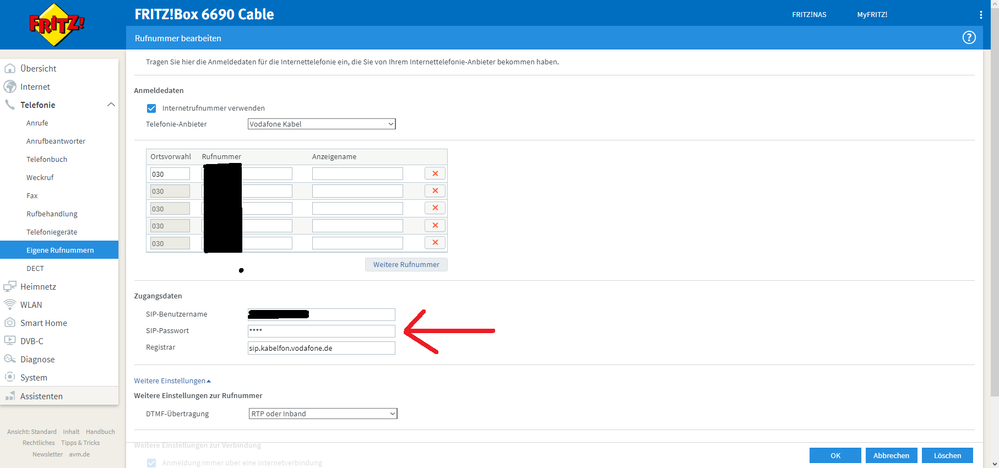
Task: Click the Assistenten icon
Action: (10, 396)
